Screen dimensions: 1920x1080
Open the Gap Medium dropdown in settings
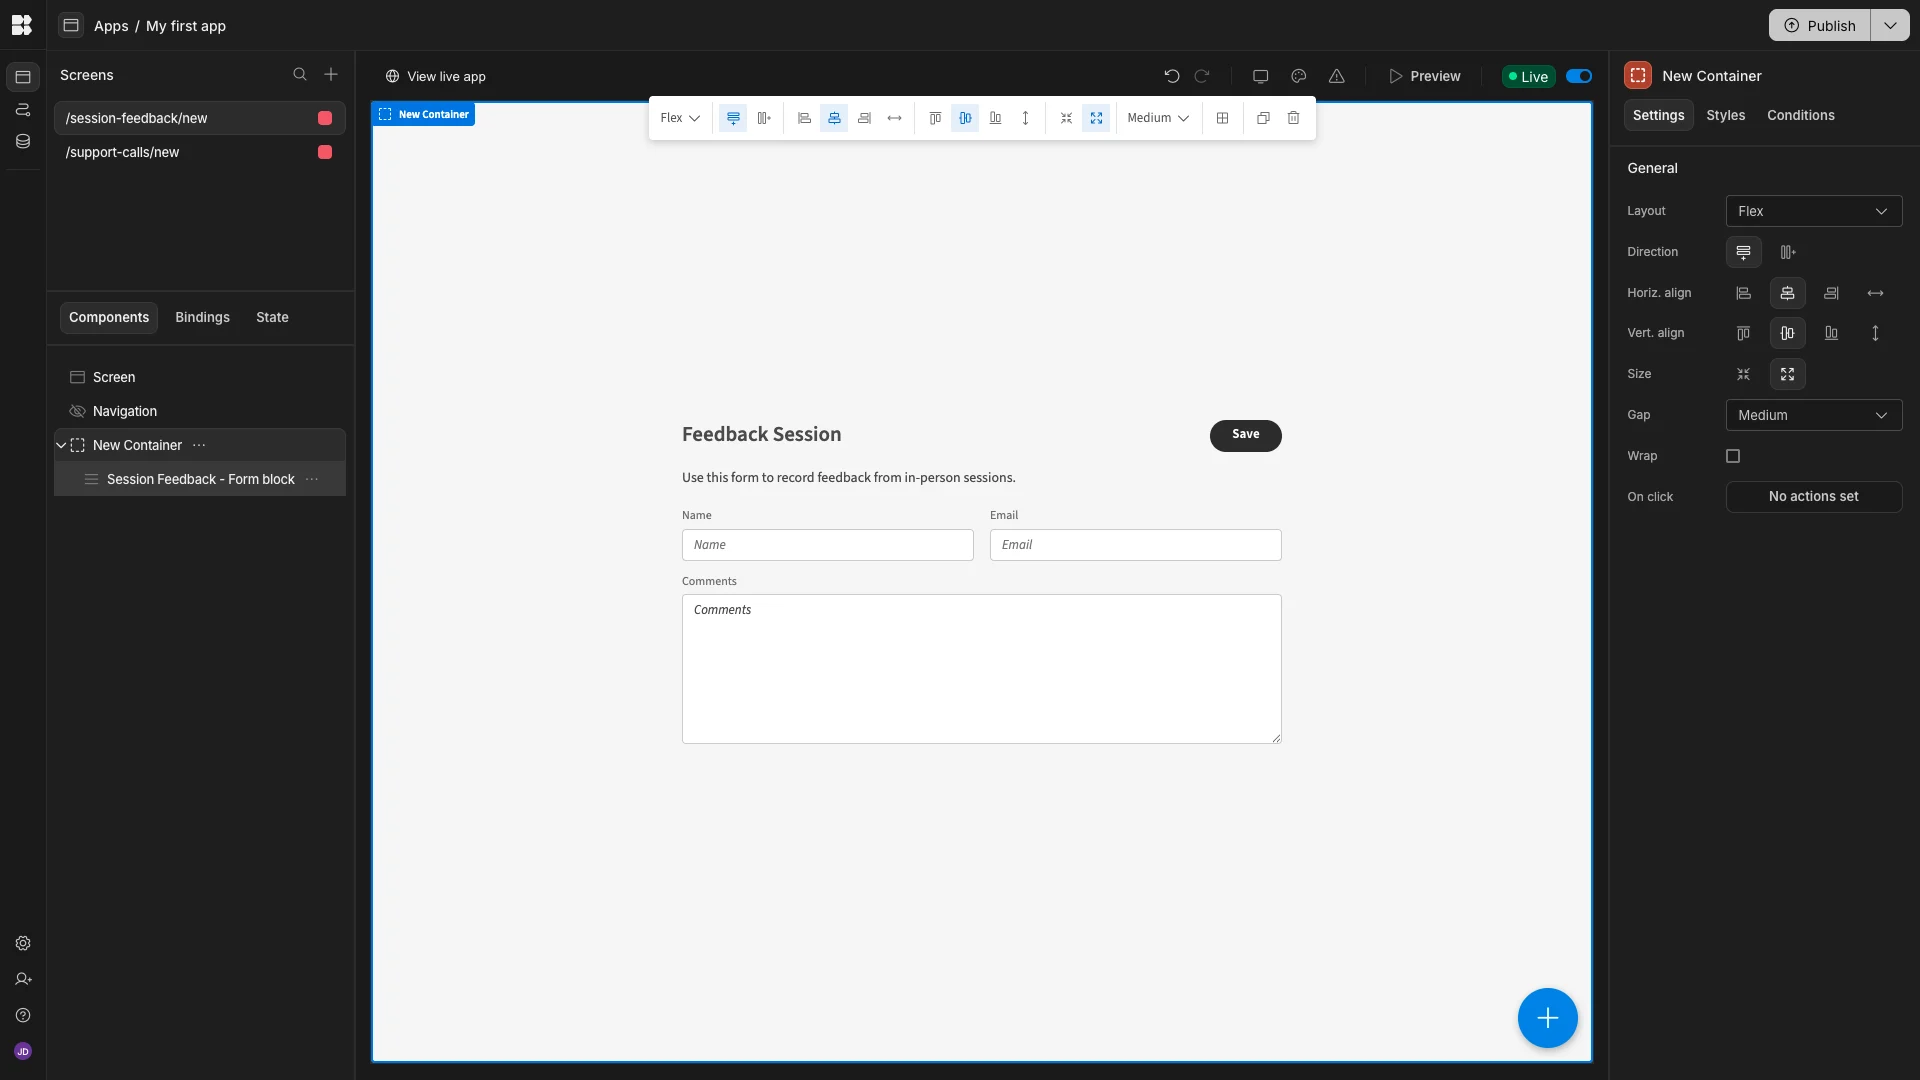click(1813, 415)
